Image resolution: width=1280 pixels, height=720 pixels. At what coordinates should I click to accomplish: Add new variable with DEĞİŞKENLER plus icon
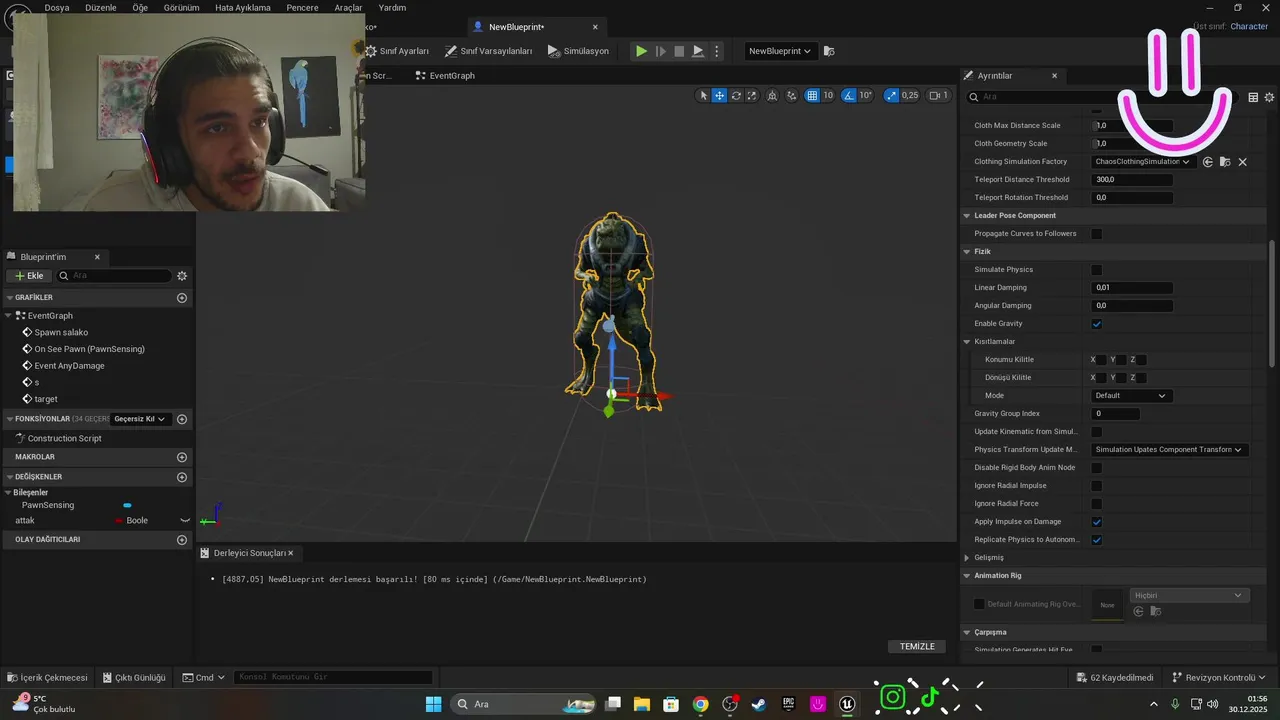pos(182,477)
